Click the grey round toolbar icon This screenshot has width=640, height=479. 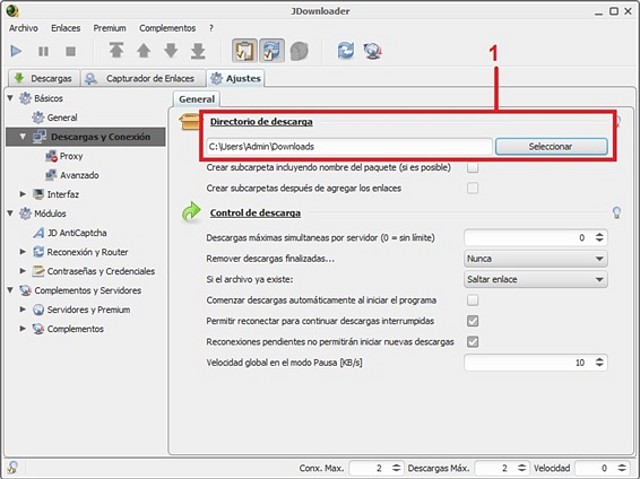pos(299,51)
